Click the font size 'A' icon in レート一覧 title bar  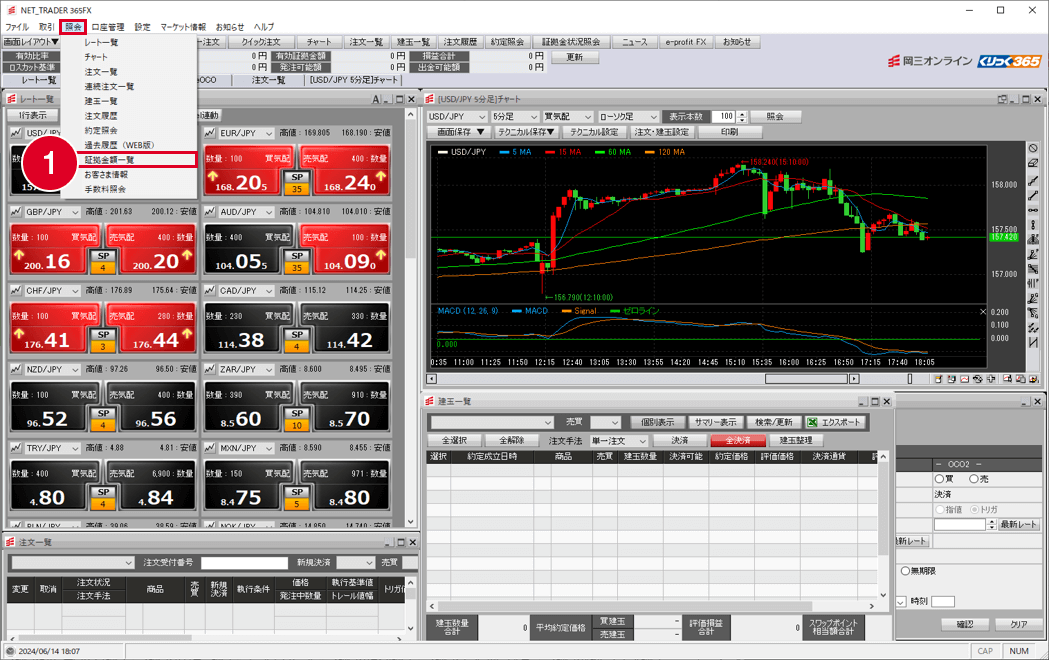click(376, 100)
